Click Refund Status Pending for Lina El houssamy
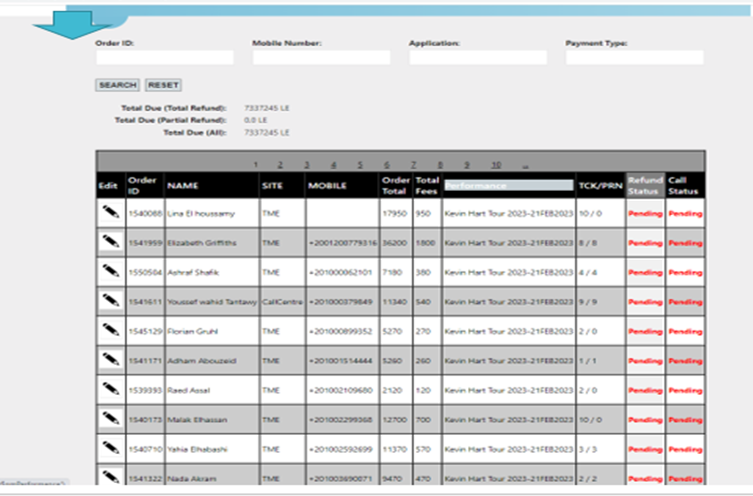Screen dimensions: 753x496 coord(645,214)
